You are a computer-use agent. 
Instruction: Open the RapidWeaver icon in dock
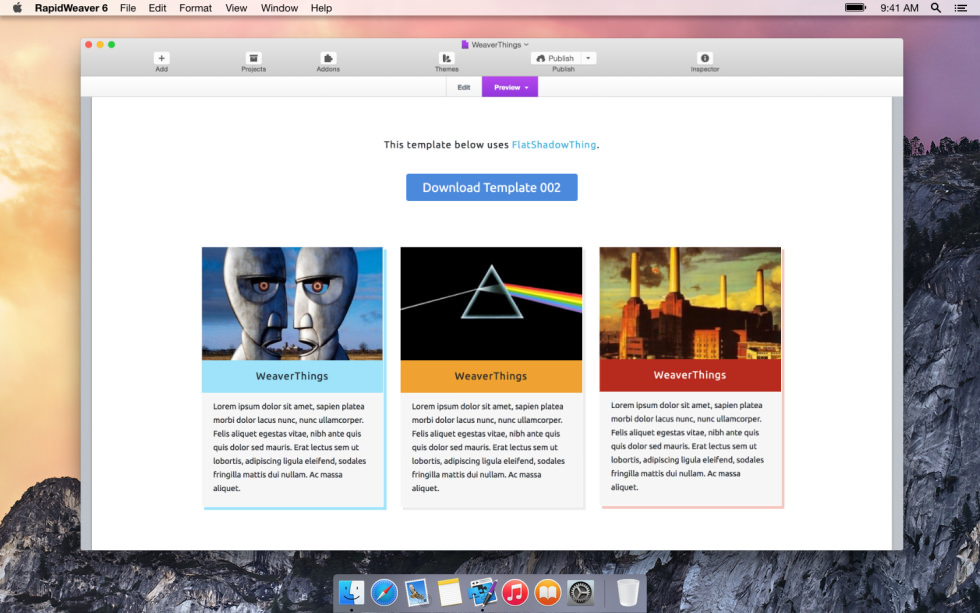482,592
